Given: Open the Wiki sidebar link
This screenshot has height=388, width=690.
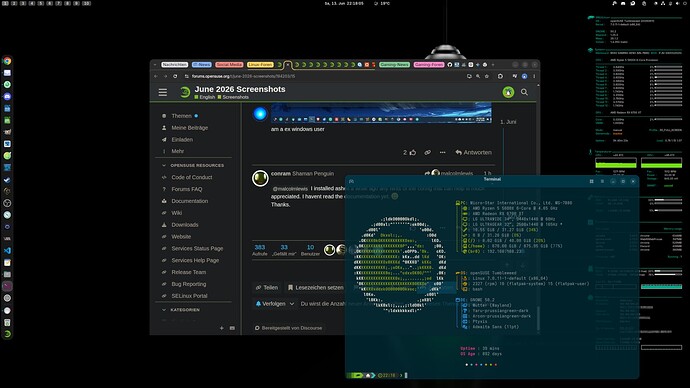Looking at the screenshot, I should tap(176, 213).
